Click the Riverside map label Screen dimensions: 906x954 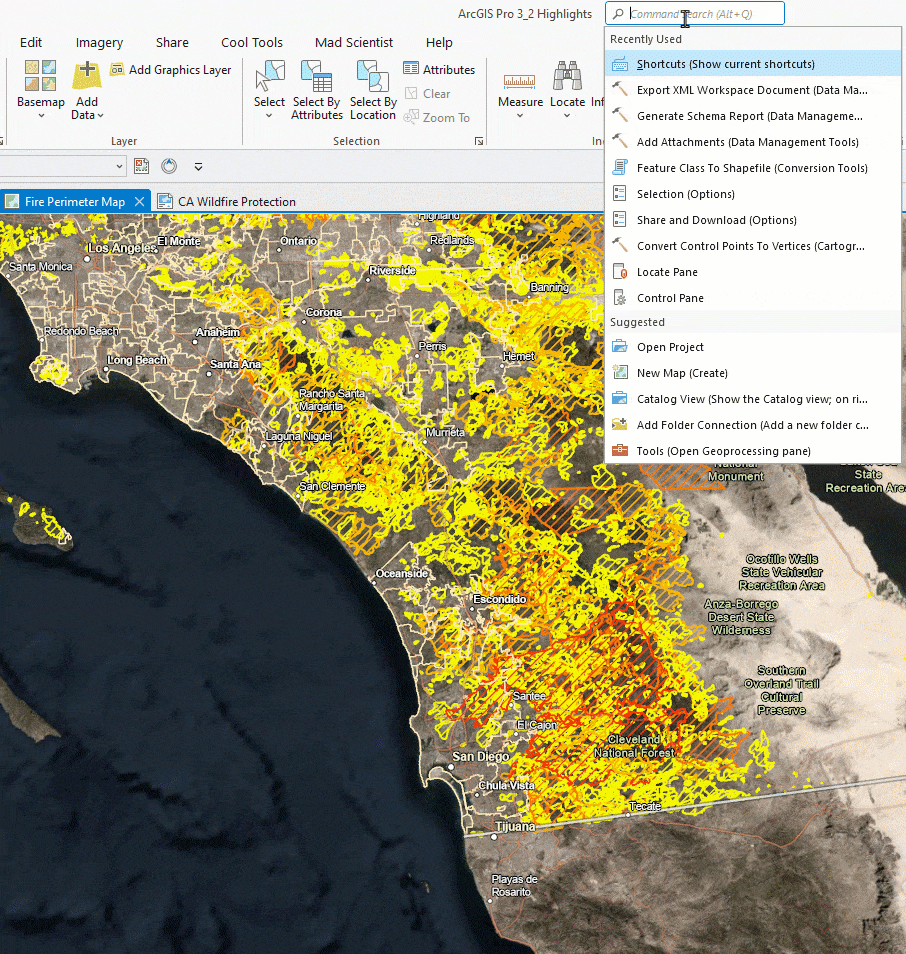[392, 270]
